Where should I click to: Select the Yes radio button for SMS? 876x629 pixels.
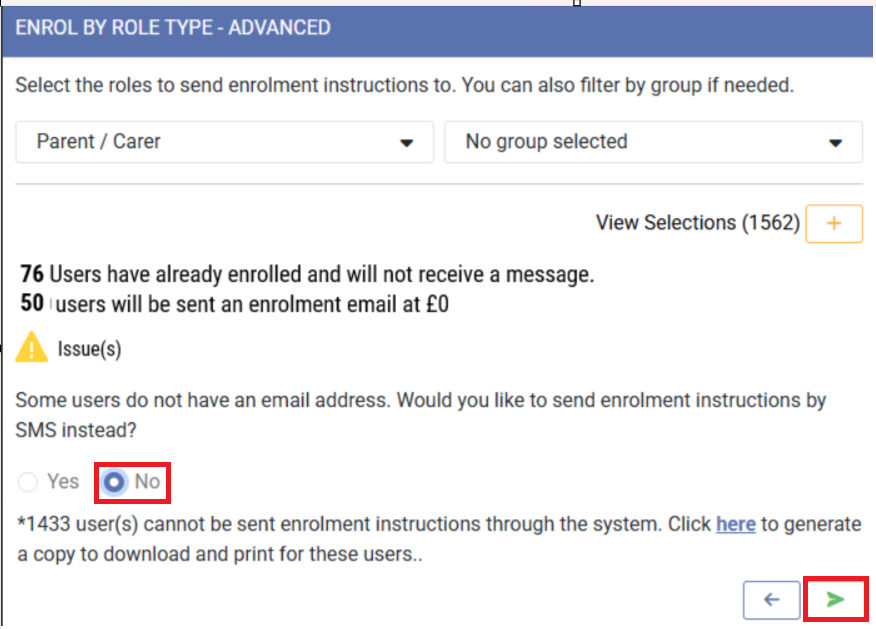click(28, 482)
